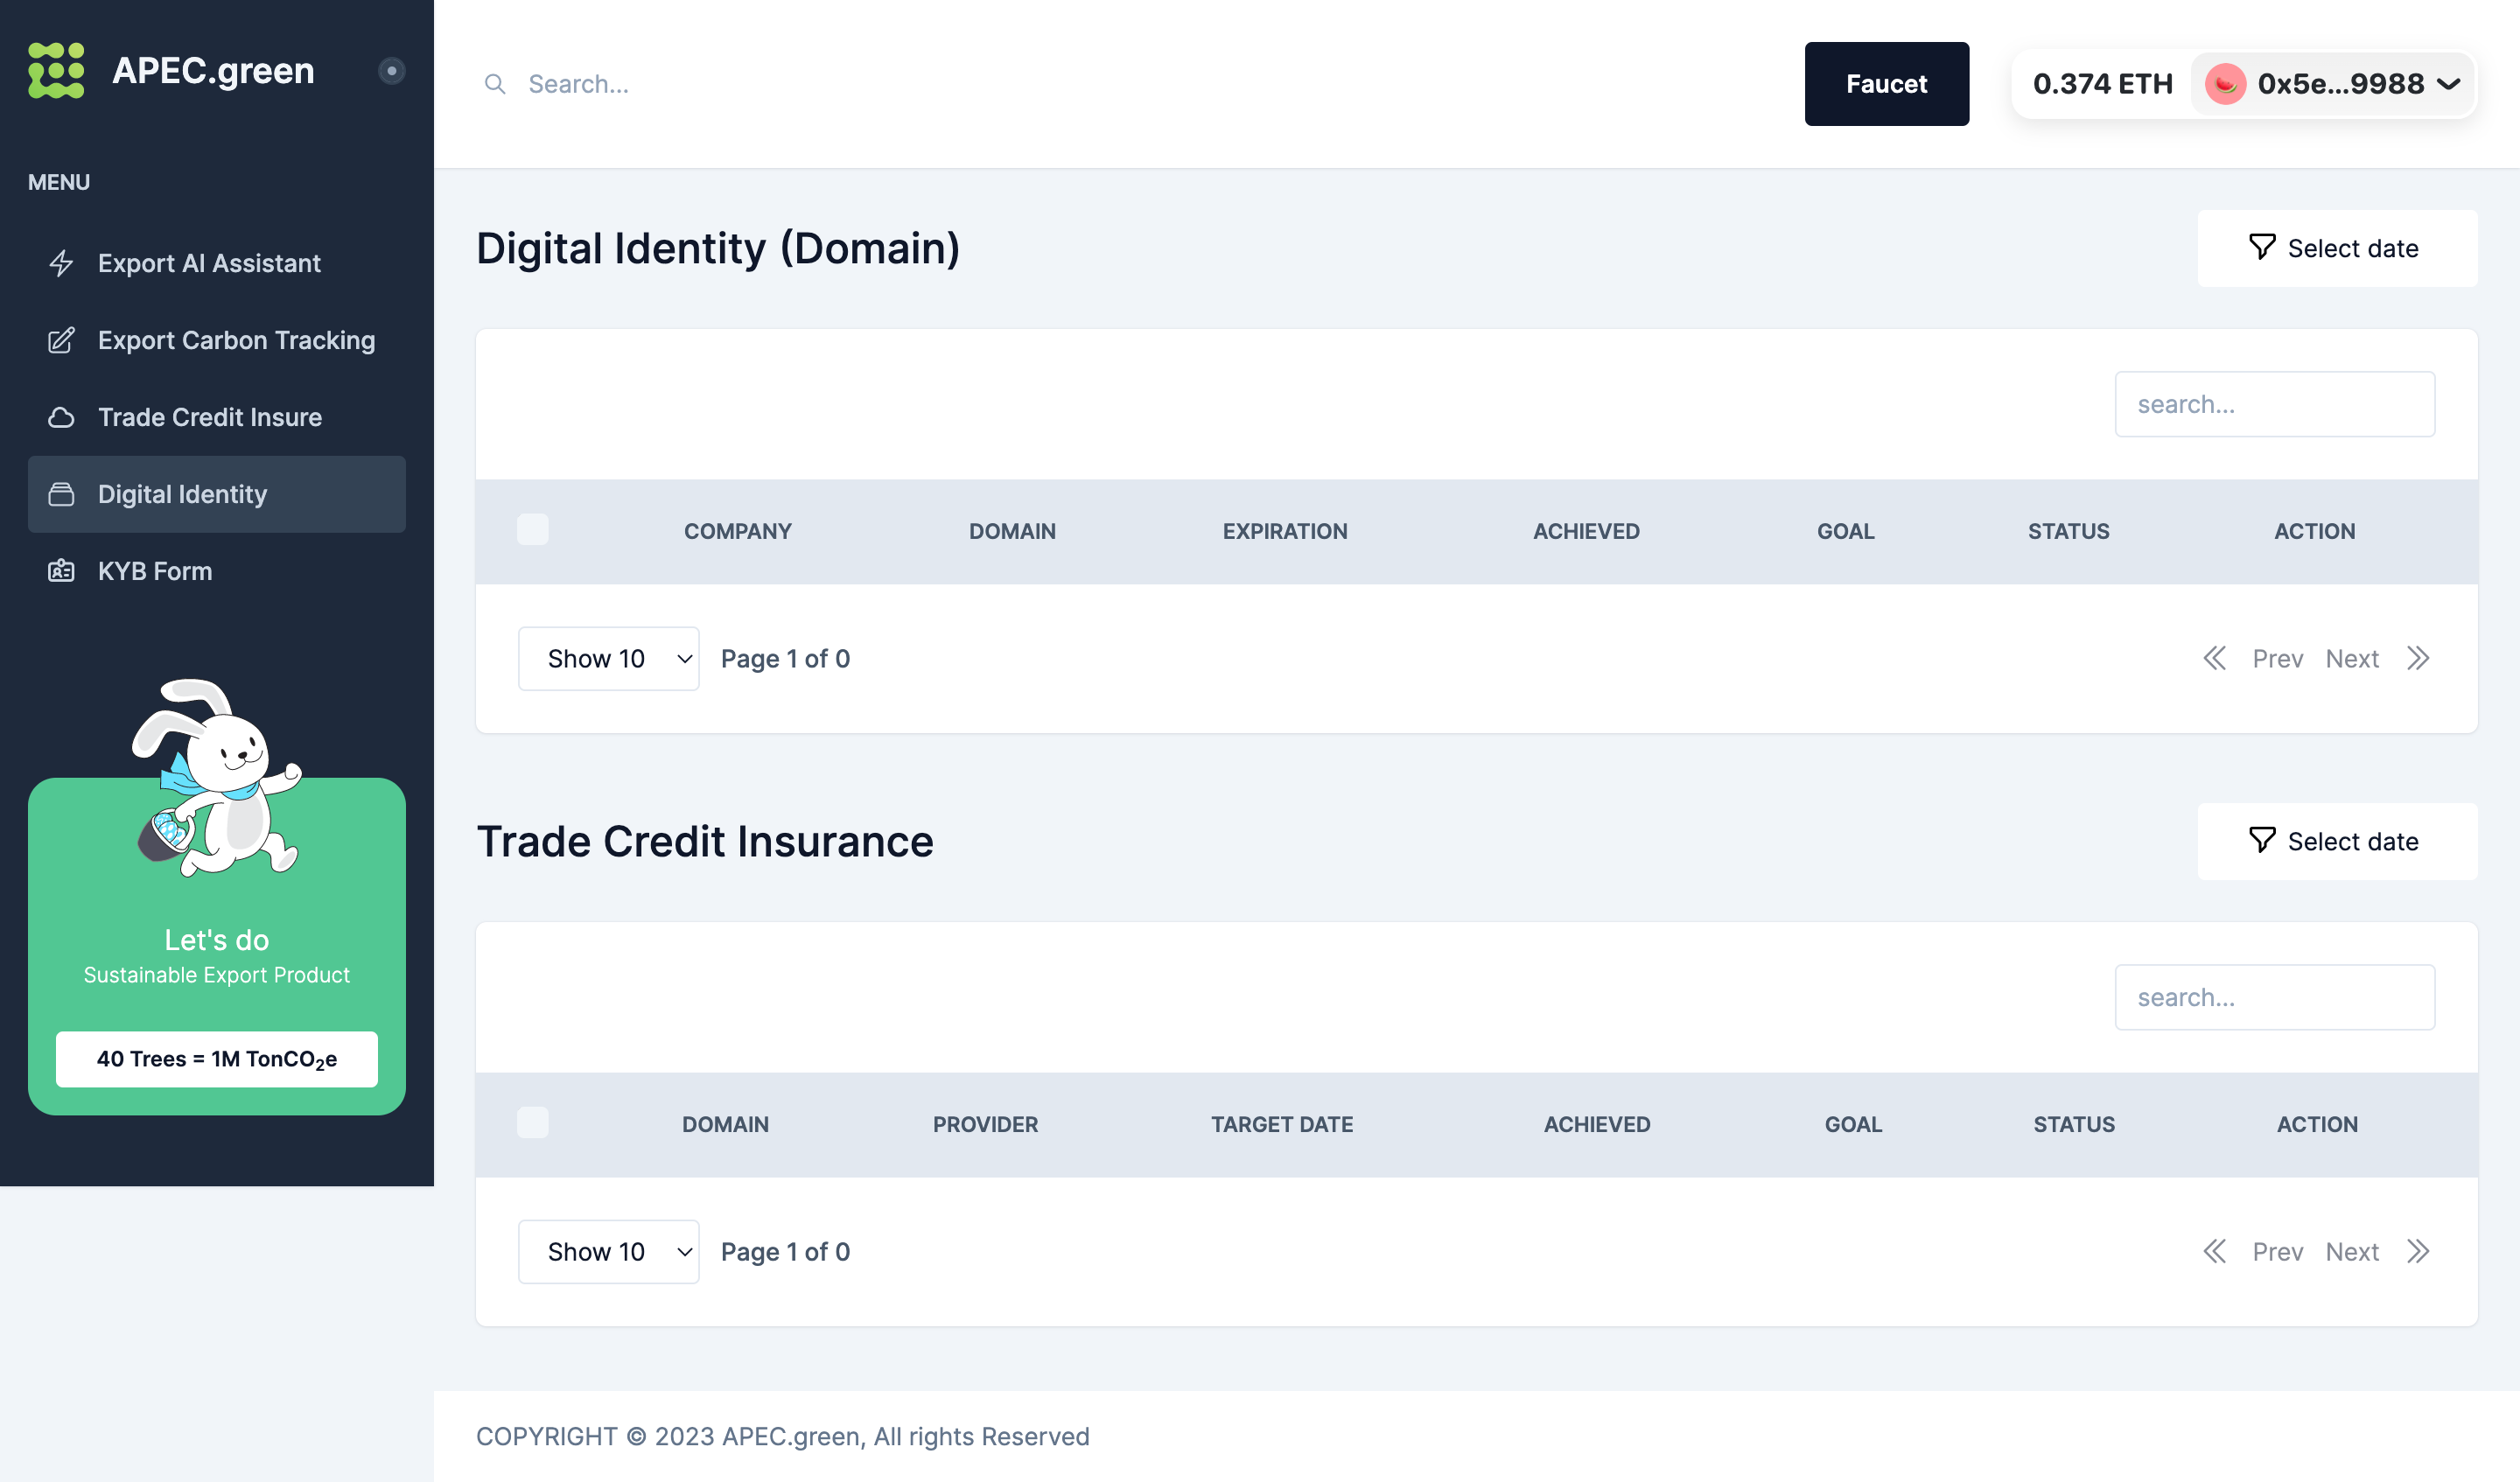Focus the Digital Identity table search field
The image size is (2520, 1482).
(x=2273, y=404)
